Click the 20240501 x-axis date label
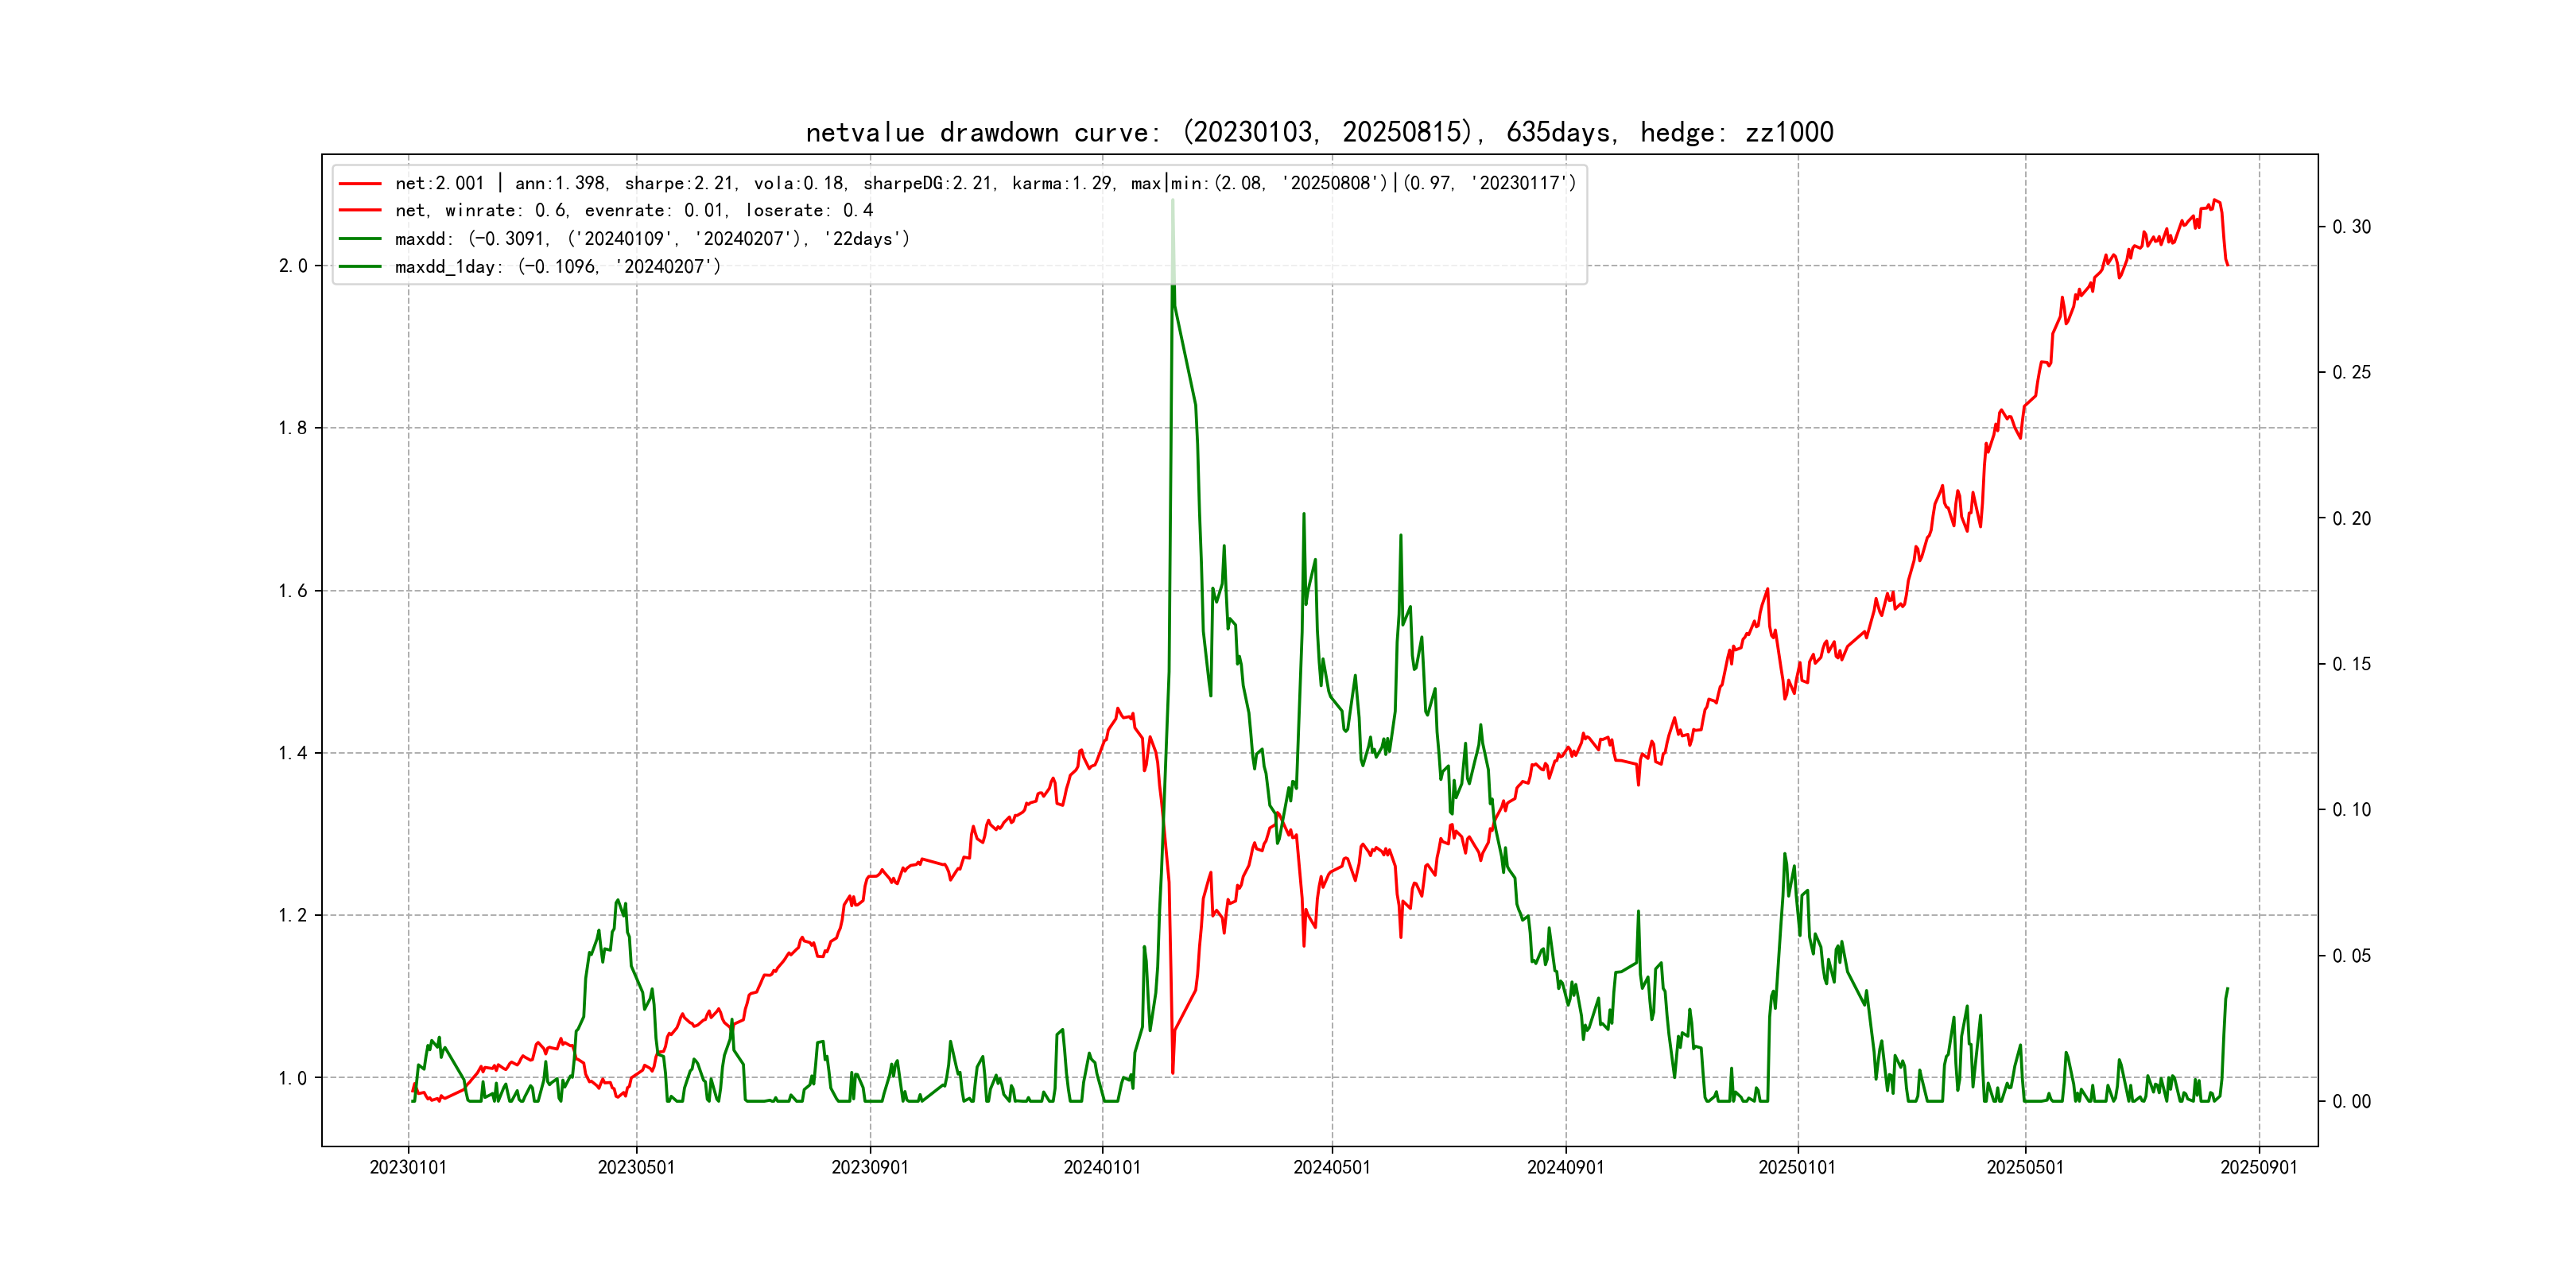The width and height of the screenshot is (2576, 1288). pos(1332,1168)
